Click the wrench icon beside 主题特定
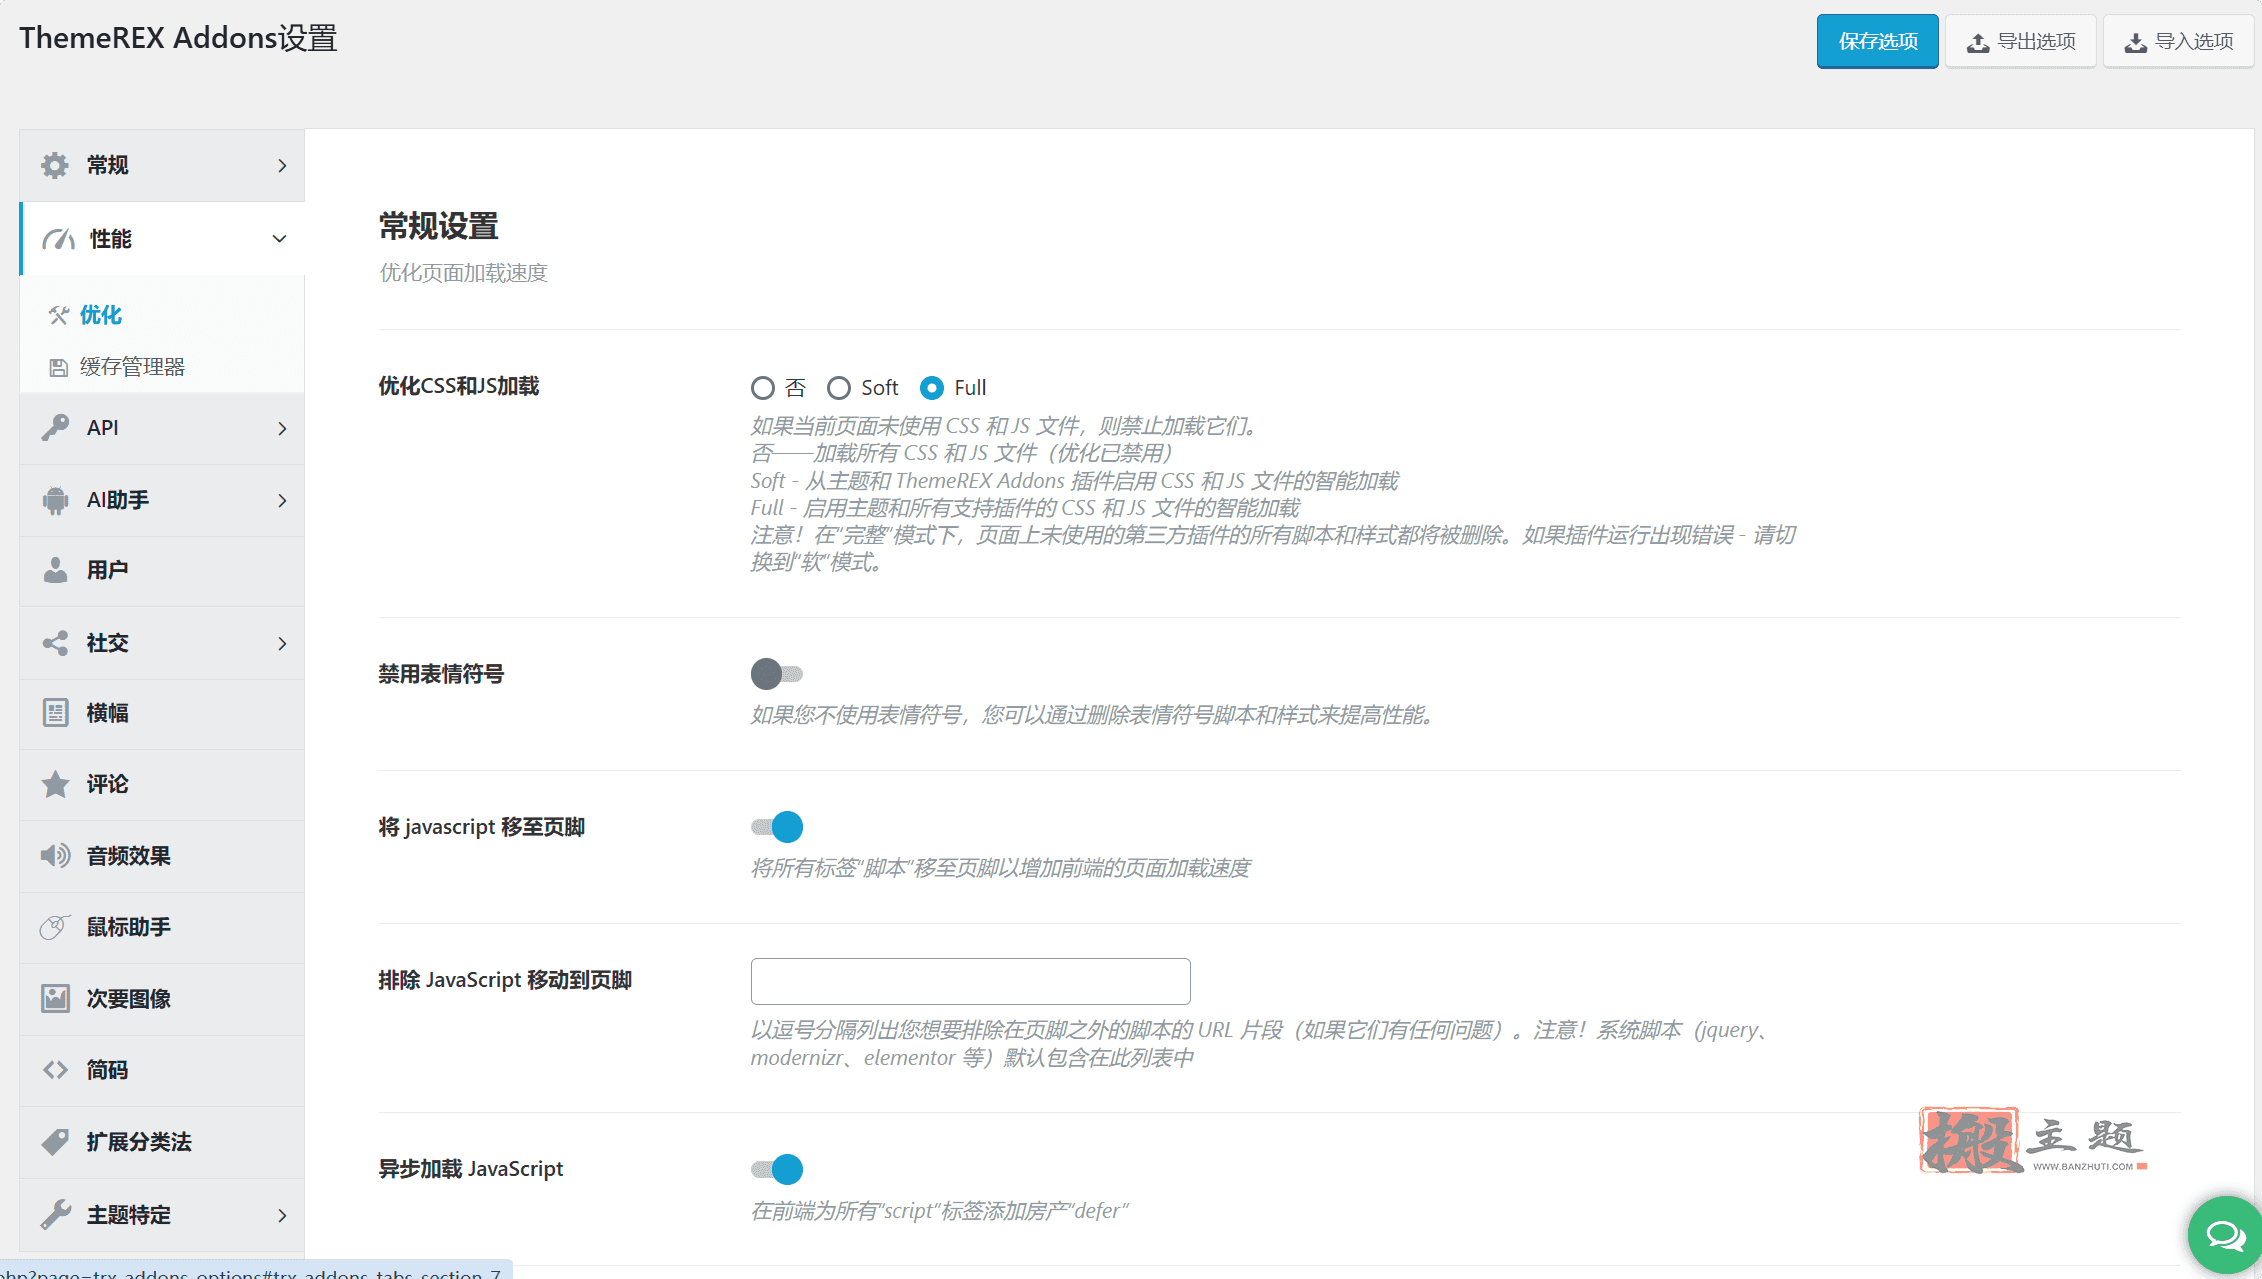This screenshot has height=1279, width=2262. click(x=55, y=1214)
